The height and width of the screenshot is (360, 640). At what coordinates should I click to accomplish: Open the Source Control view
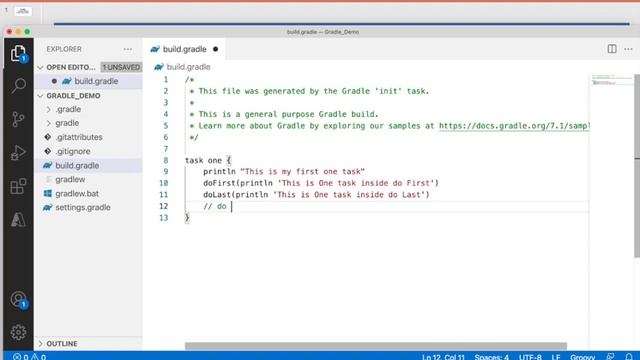(x=18, y=119)
